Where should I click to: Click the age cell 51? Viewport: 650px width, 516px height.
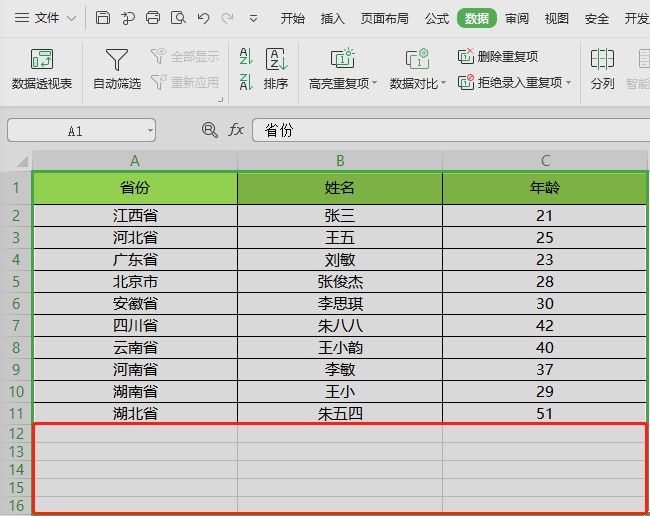coord(545,413)
